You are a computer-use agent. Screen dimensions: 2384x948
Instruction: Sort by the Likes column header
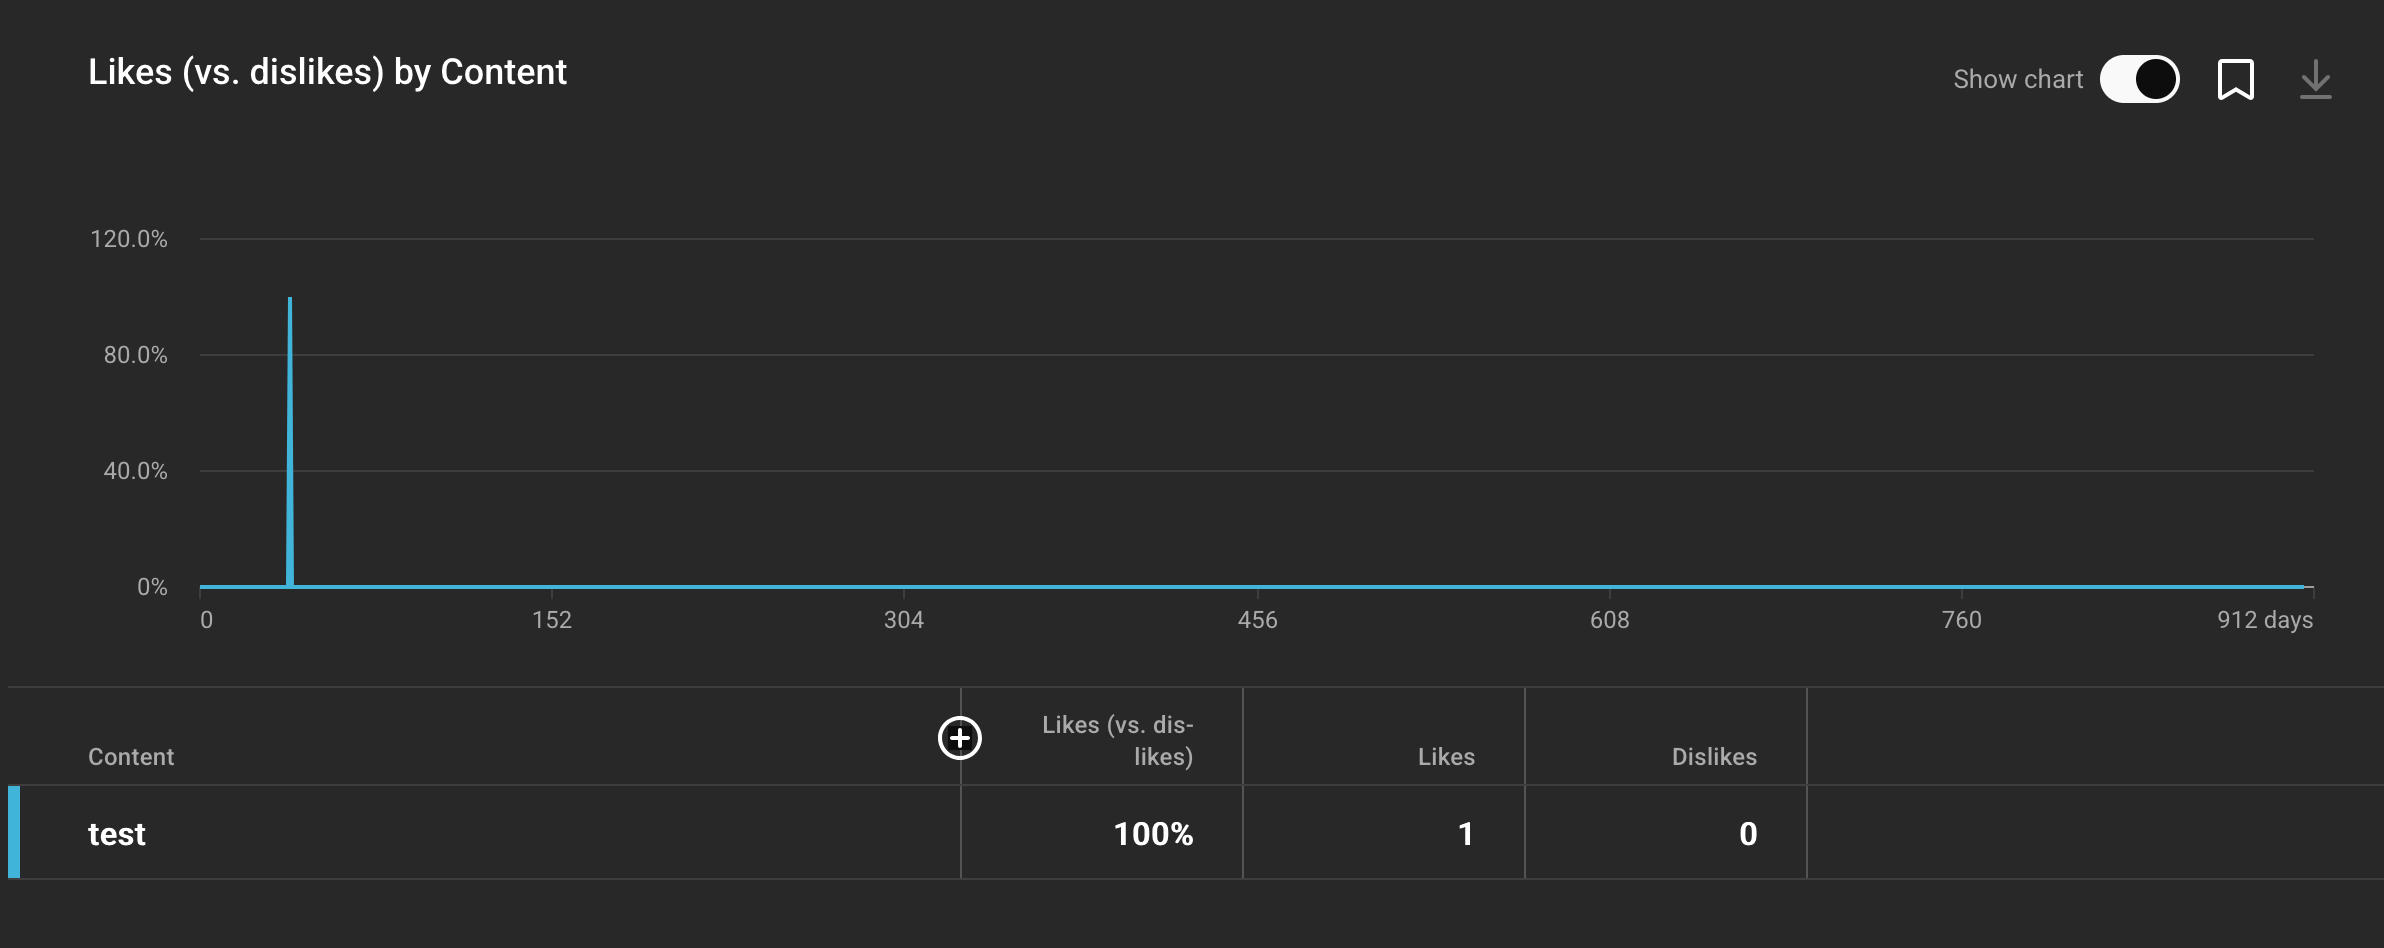point(1446,757)
